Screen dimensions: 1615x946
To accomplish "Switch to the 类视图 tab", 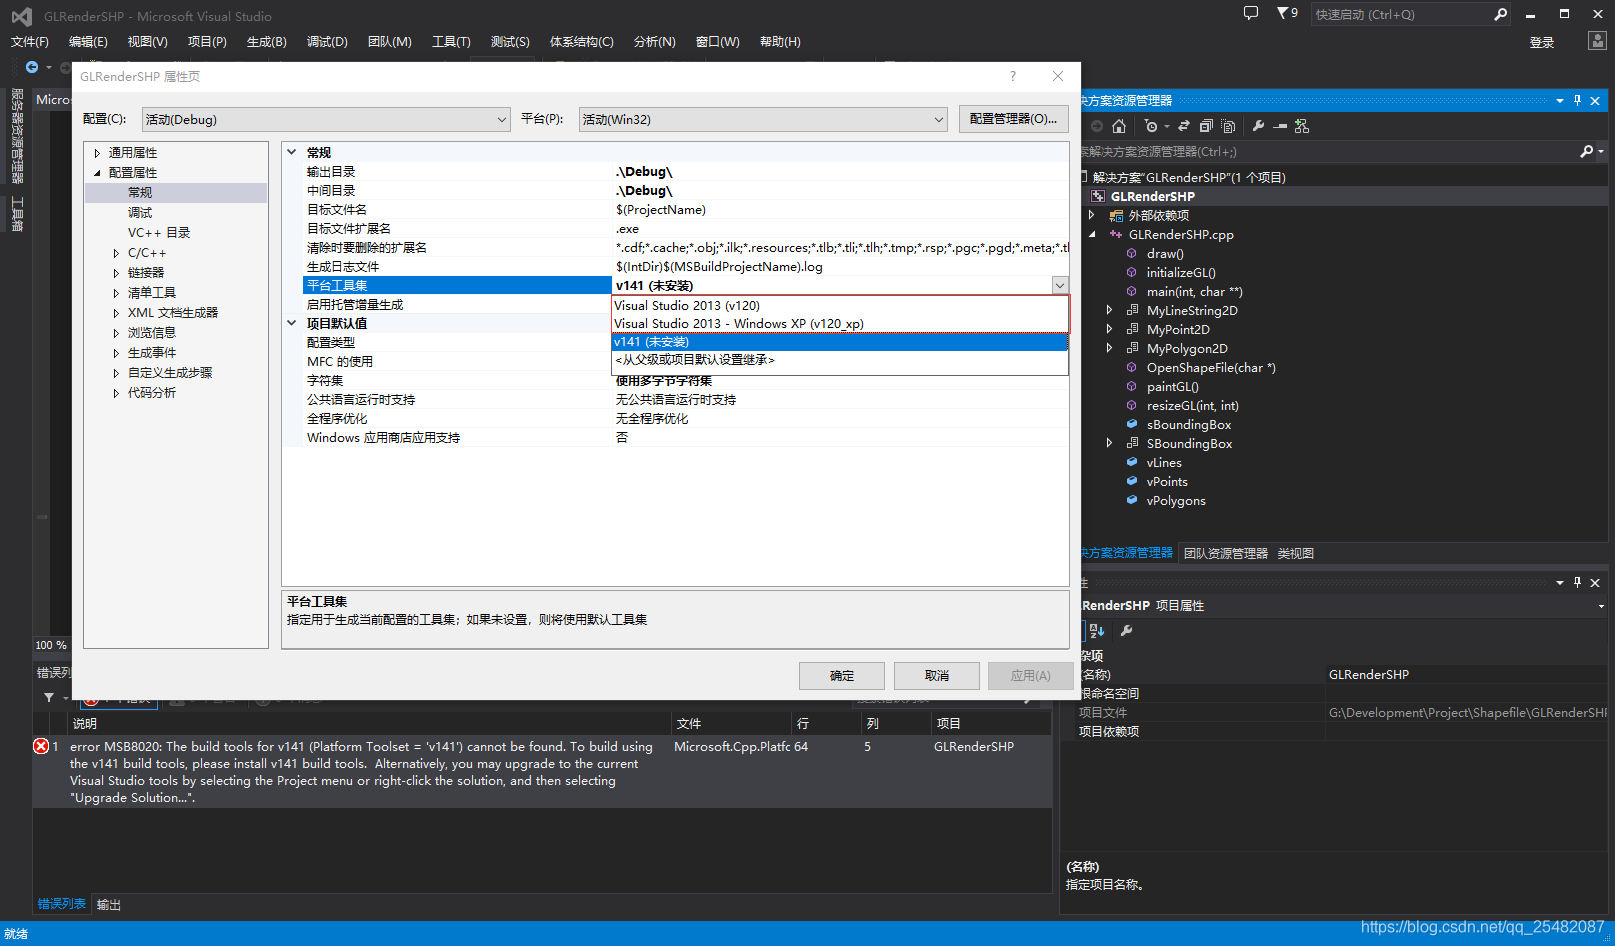I will [x=1295, y=553].
